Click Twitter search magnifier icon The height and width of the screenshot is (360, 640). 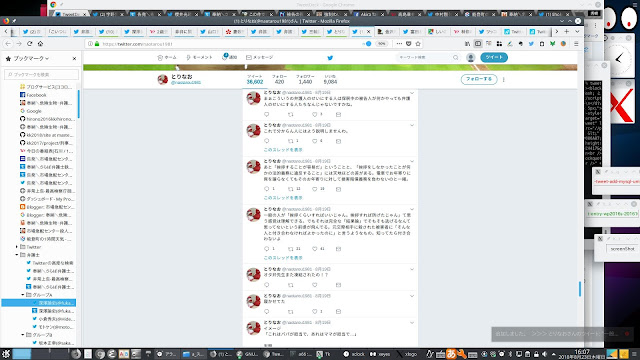click(456, 58)
